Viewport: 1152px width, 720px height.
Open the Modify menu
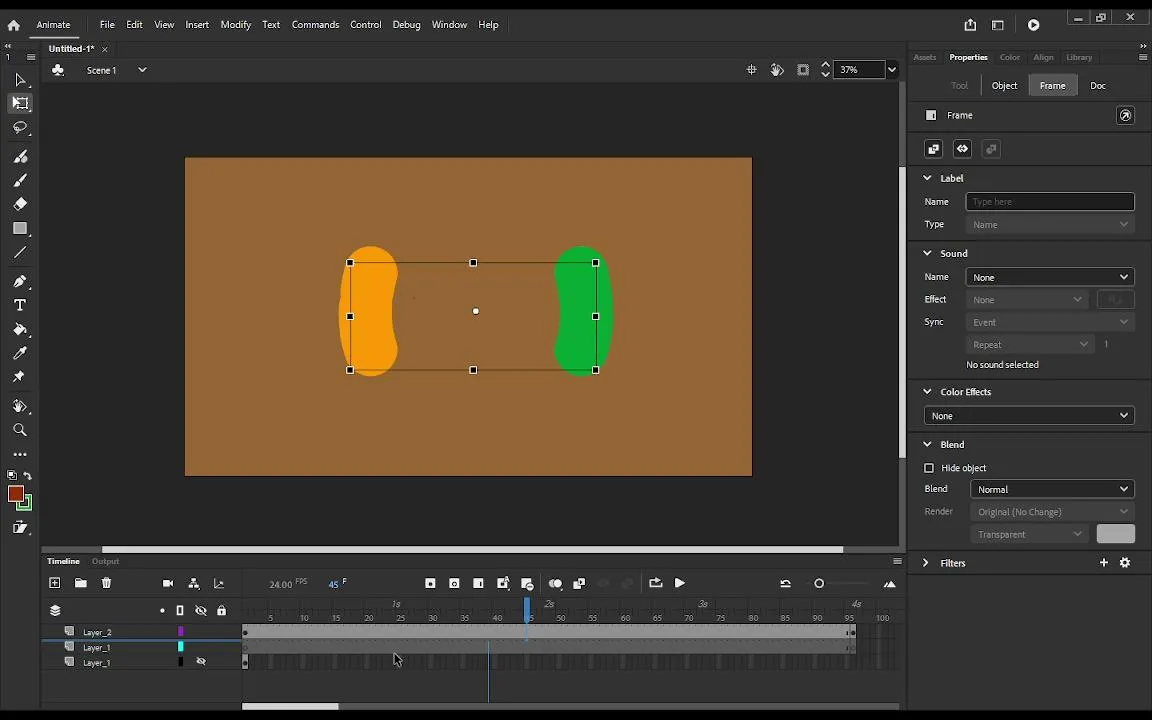pos(236,24)
